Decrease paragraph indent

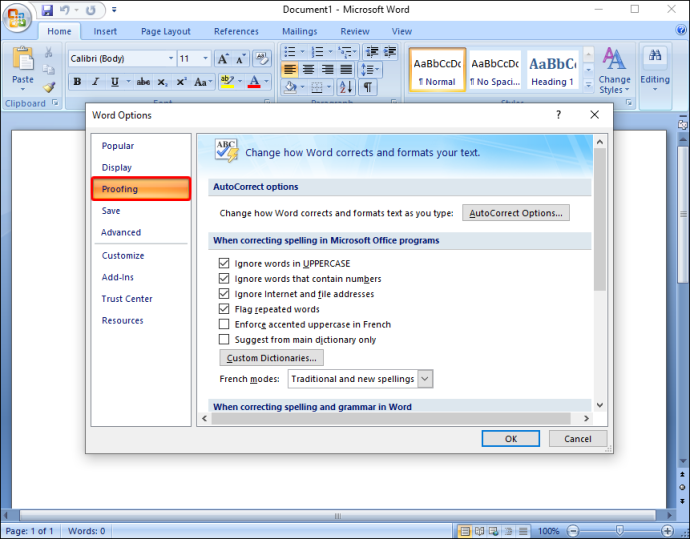point(372,52)
